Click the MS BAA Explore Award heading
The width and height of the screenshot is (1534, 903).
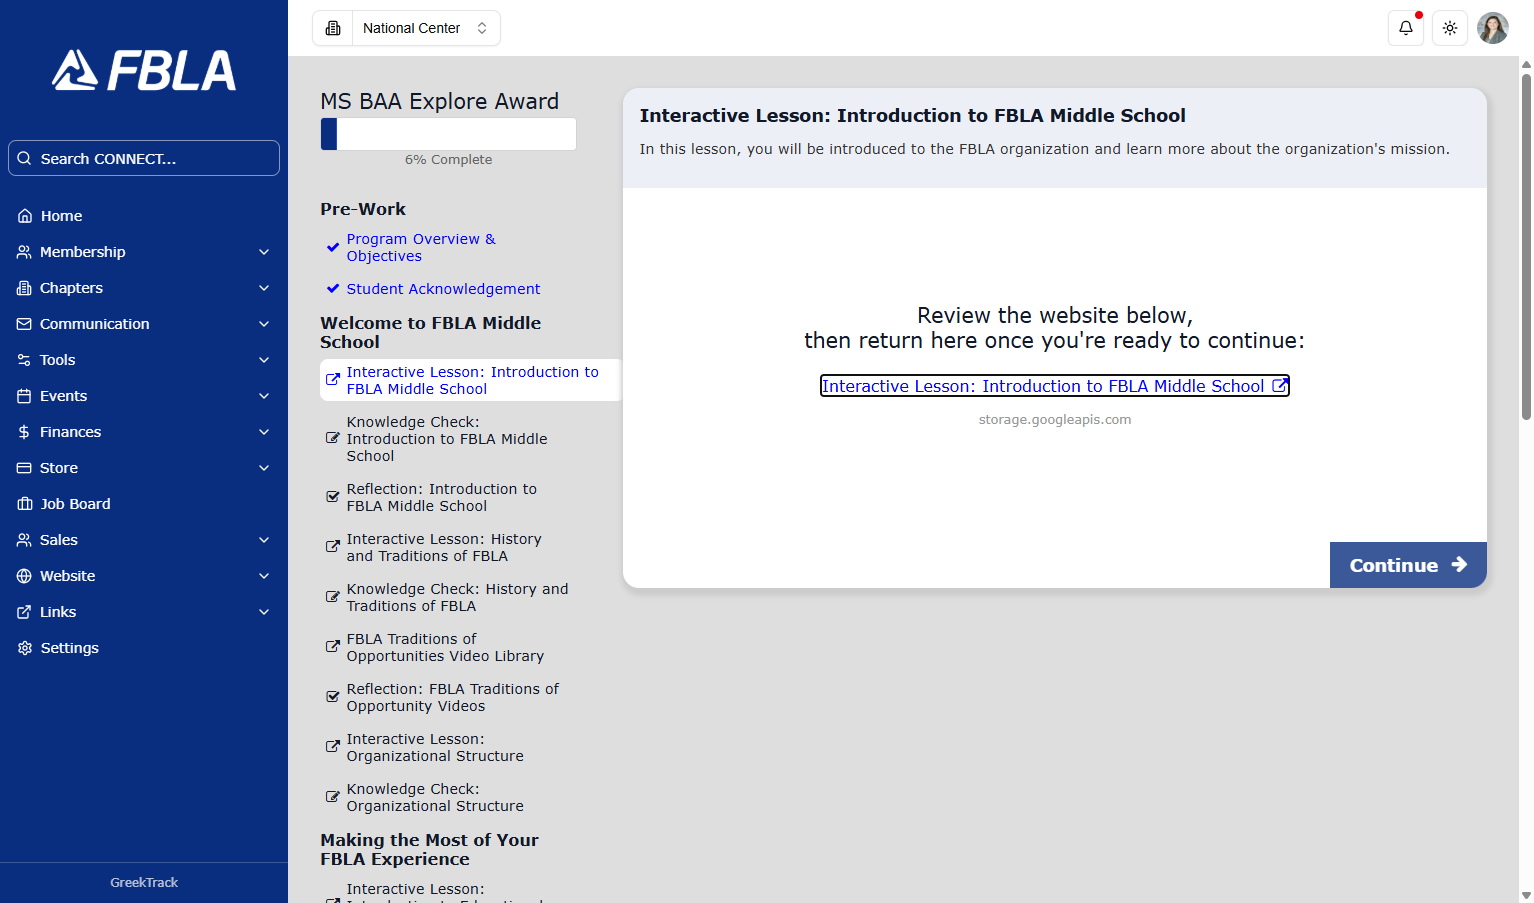[x=440, y=101]
